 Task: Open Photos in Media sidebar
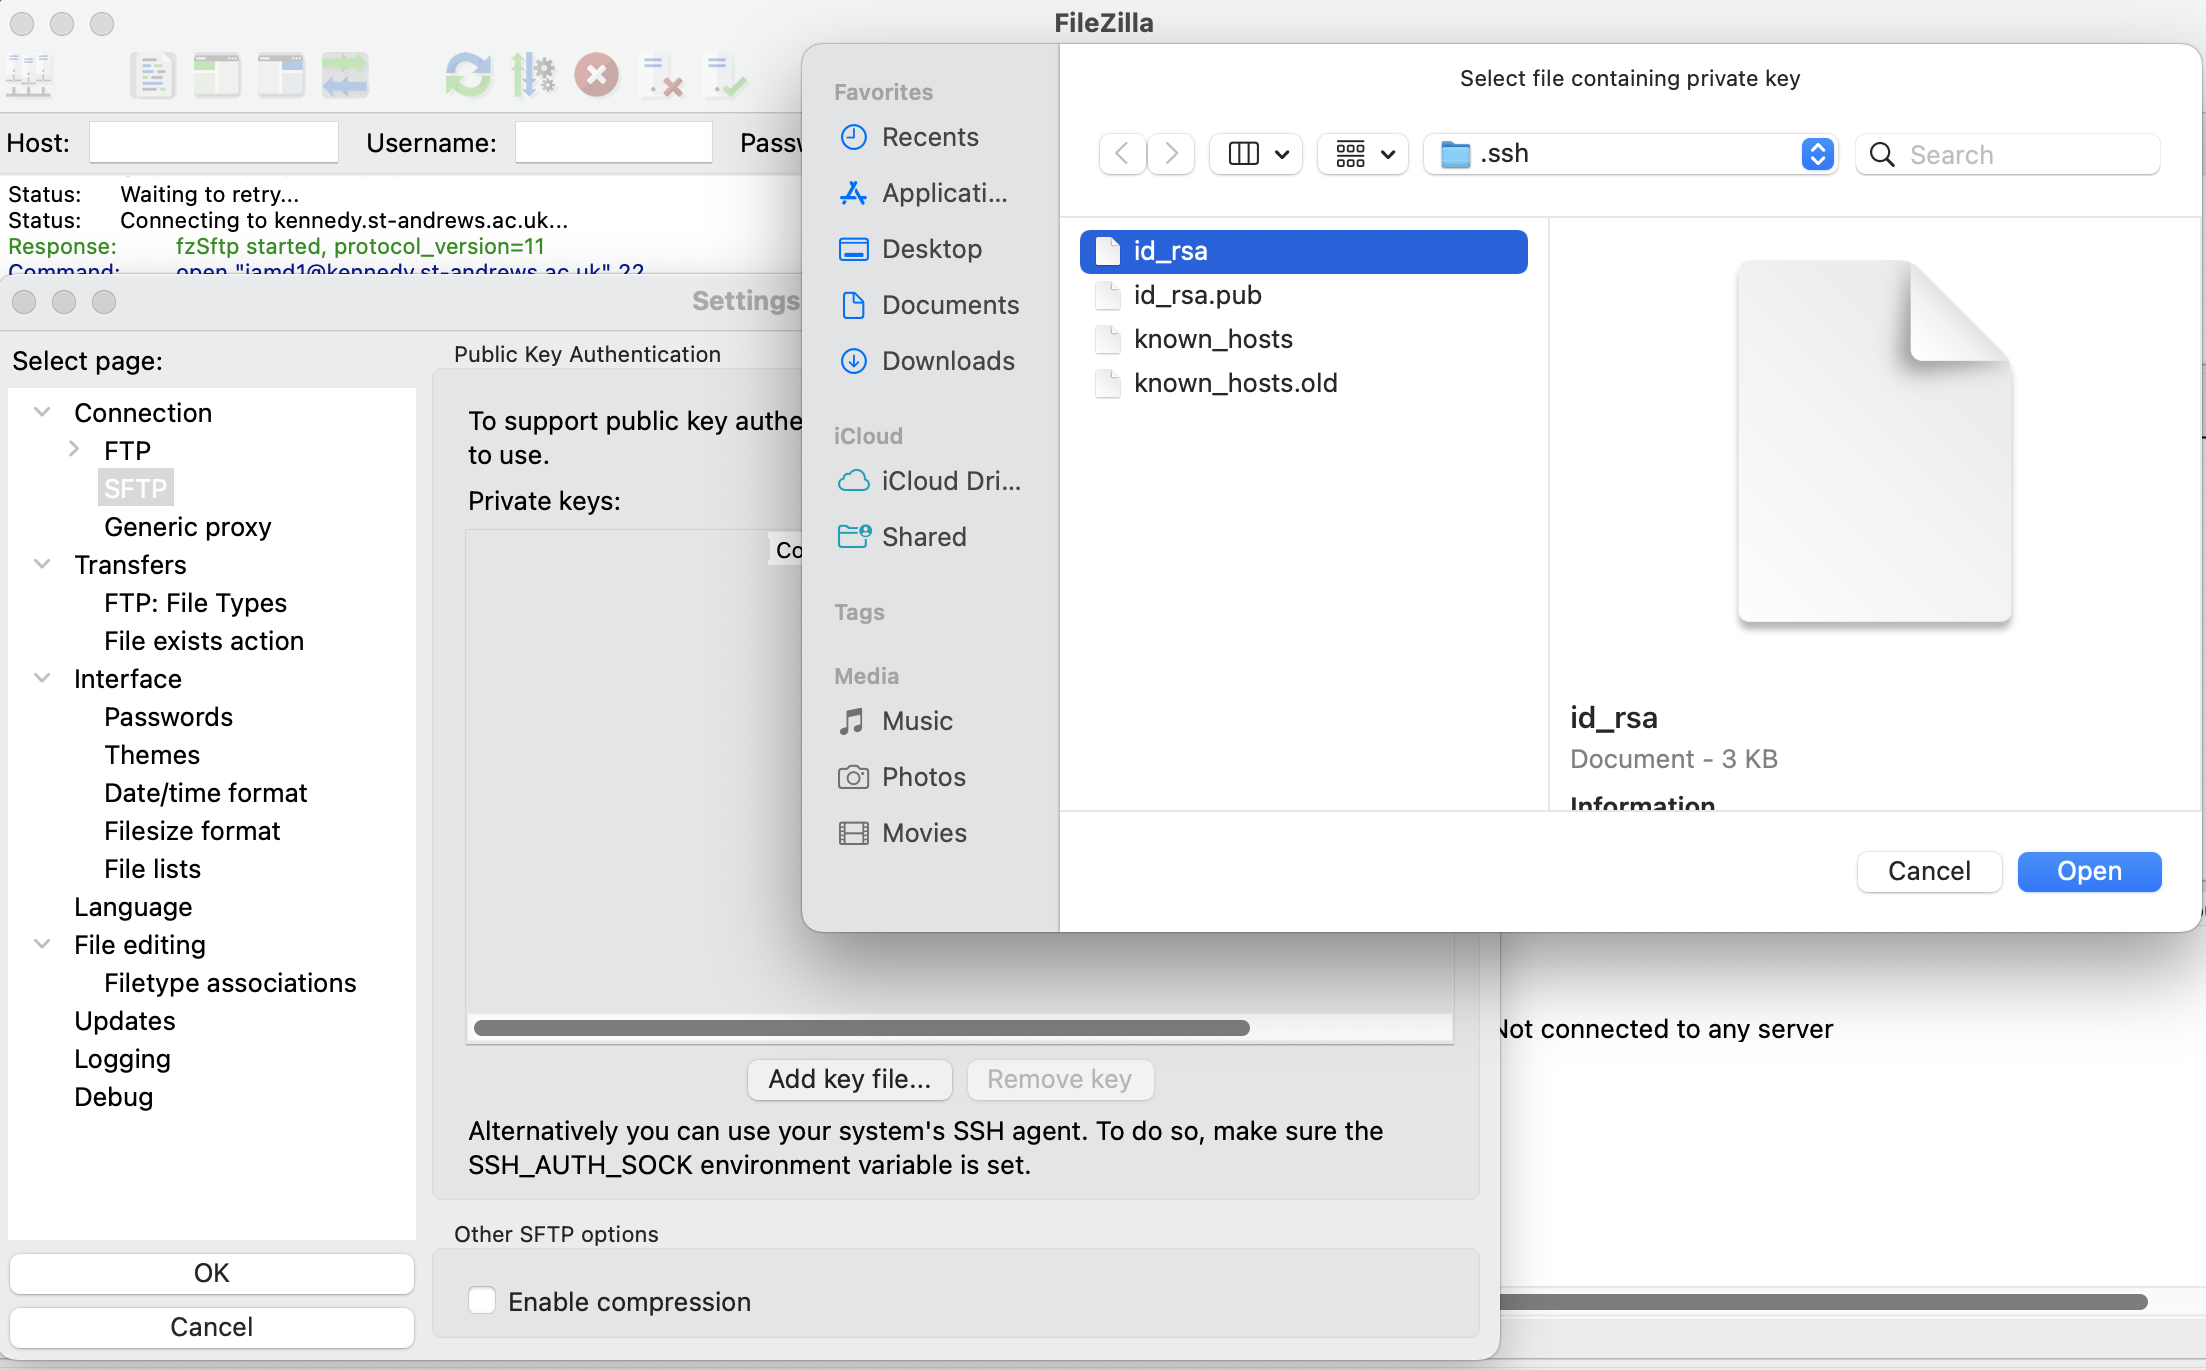pyautogui.click(x=930, y=777)
